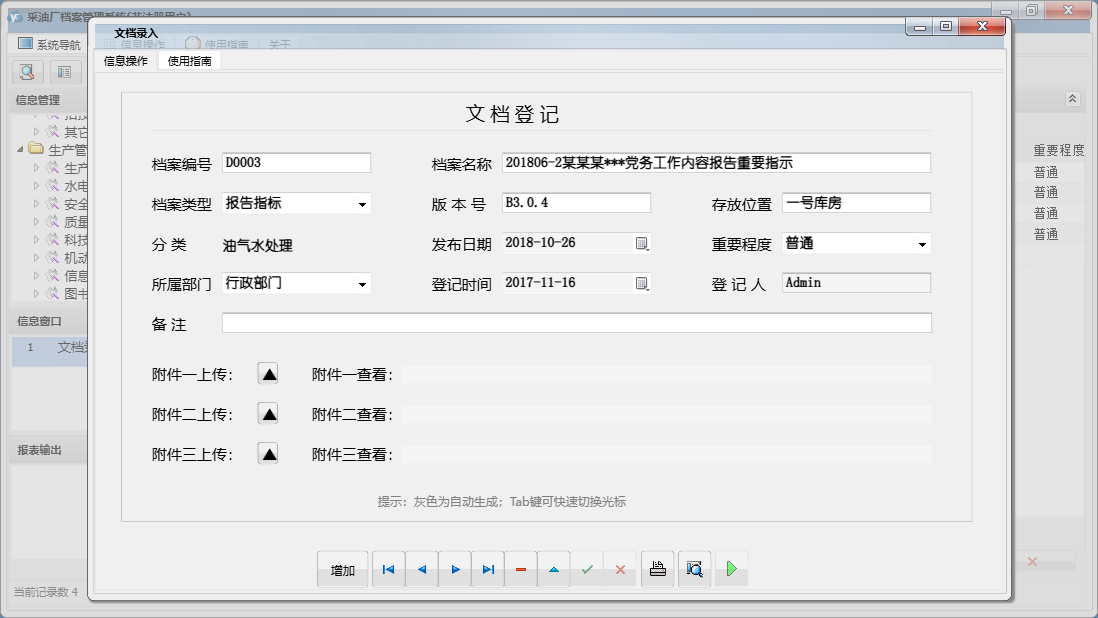Click the next record arrow icon
Screen dimensions: 1098x618
[x=454, y=568]
